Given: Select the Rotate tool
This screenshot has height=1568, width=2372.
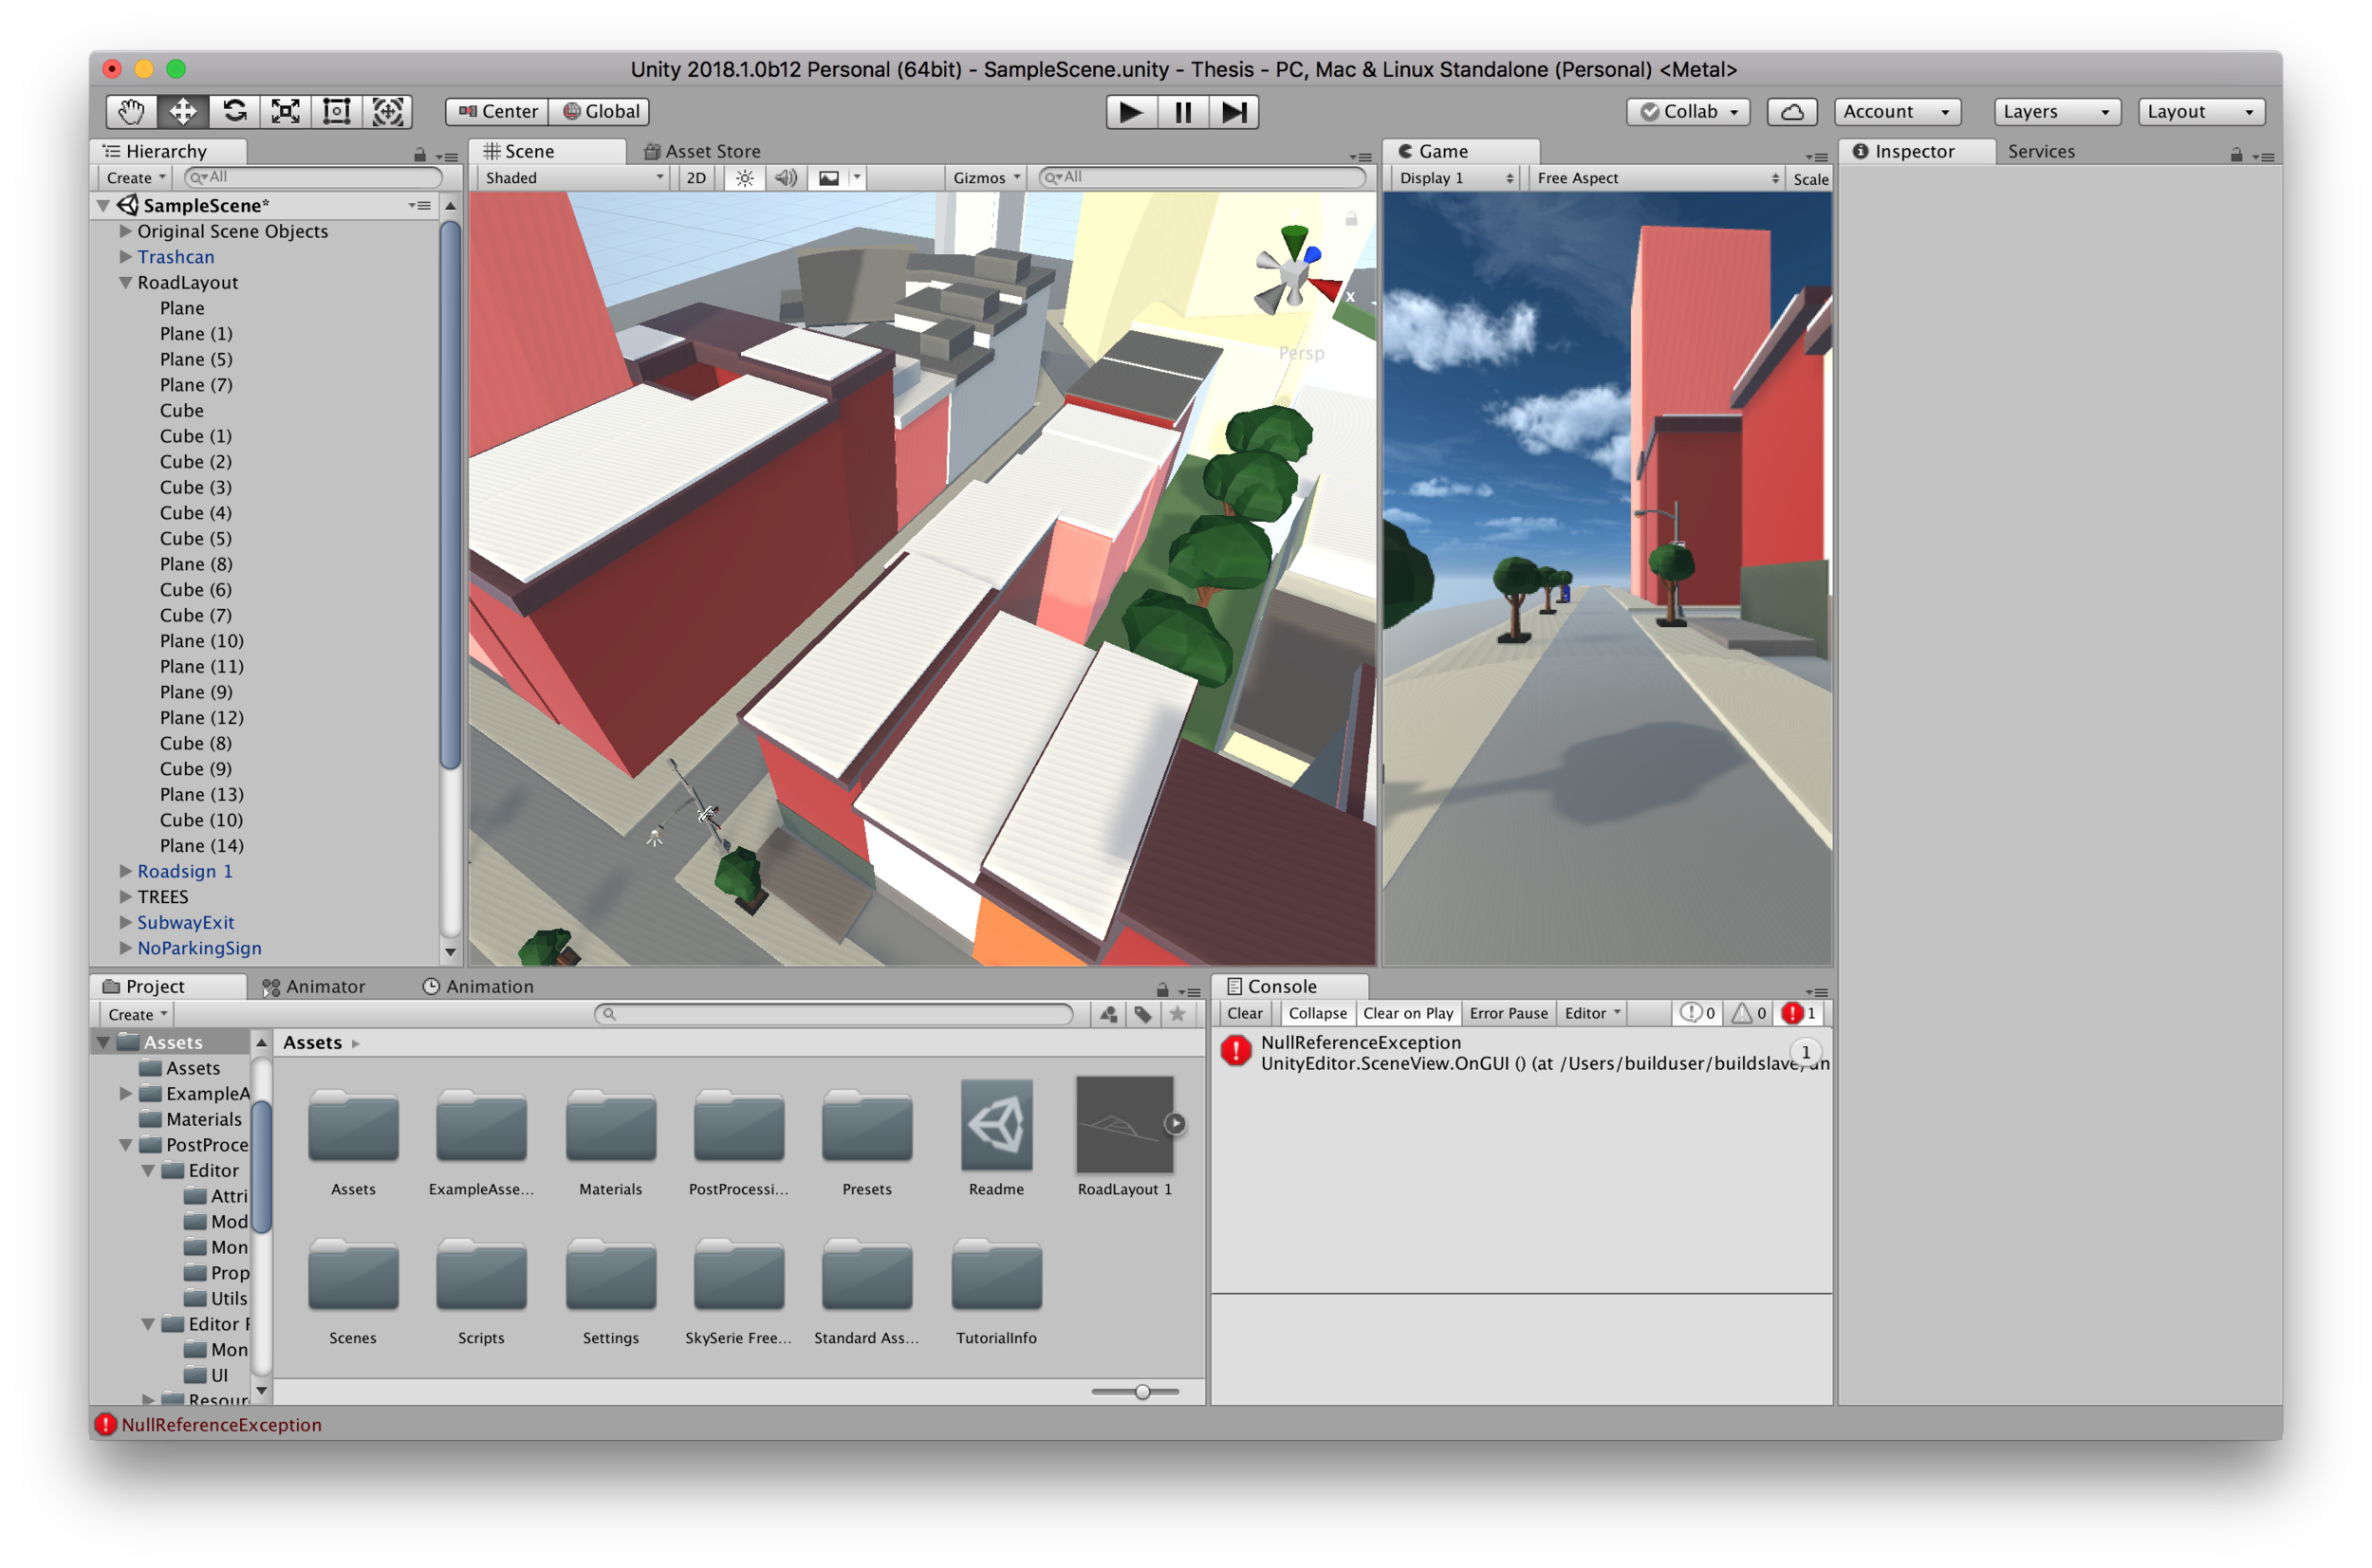Looking at the screenshot, I should point(234,112).
